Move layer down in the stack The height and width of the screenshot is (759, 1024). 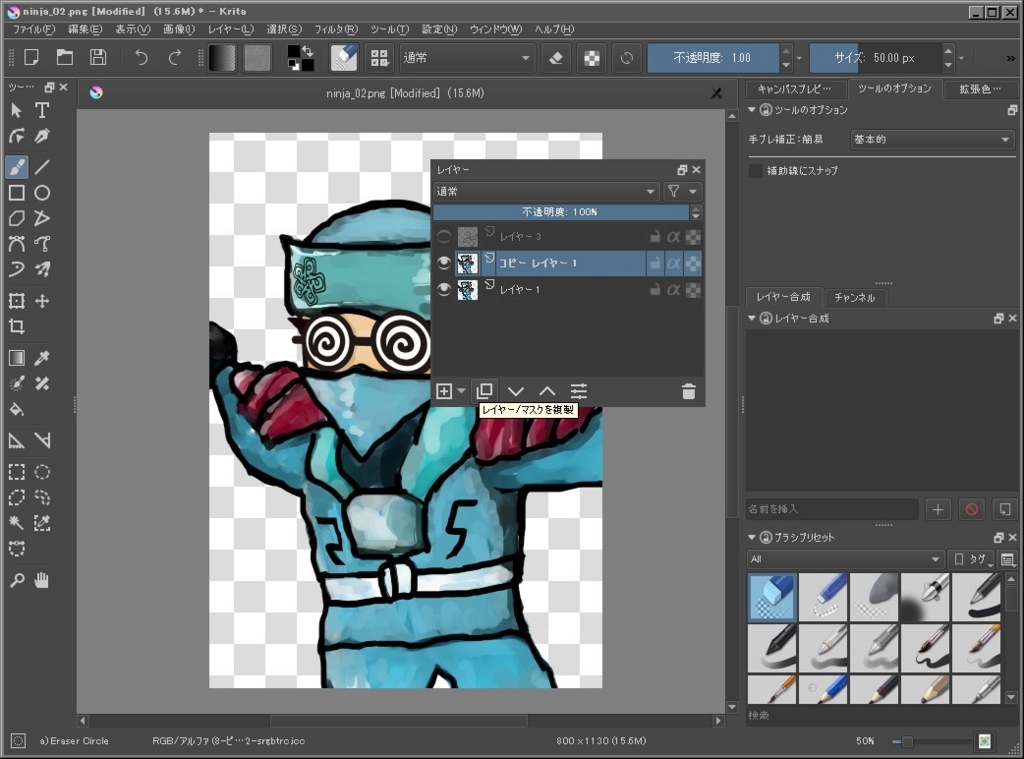click(x=516, y=391)
